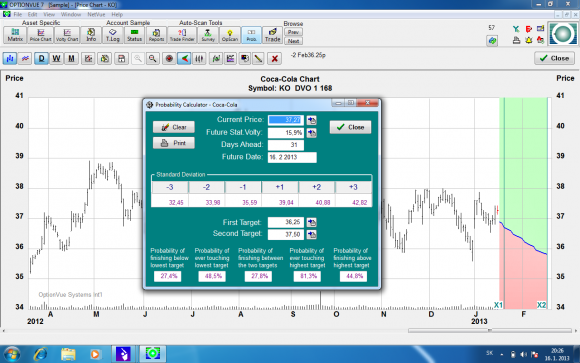Open Windows Start menu
The width and height of the screenshot is (580, 363).
coord(12,354)
